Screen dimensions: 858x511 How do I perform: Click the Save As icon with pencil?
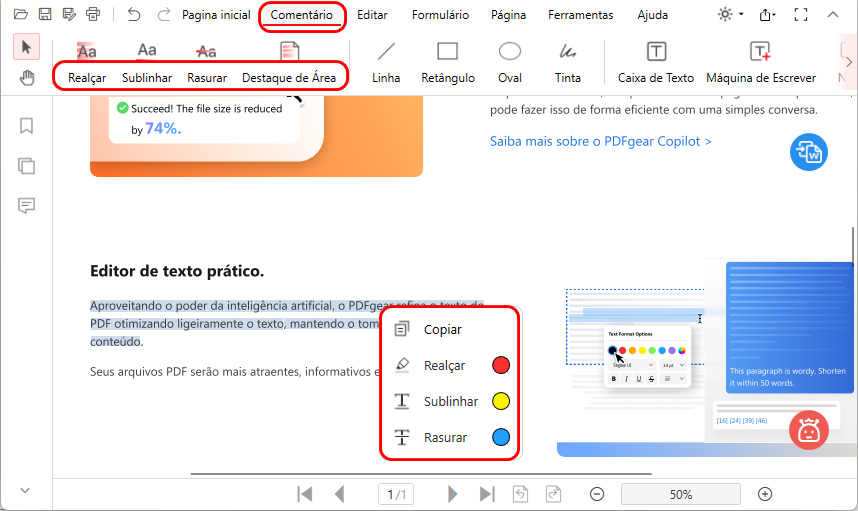(69, 14)
